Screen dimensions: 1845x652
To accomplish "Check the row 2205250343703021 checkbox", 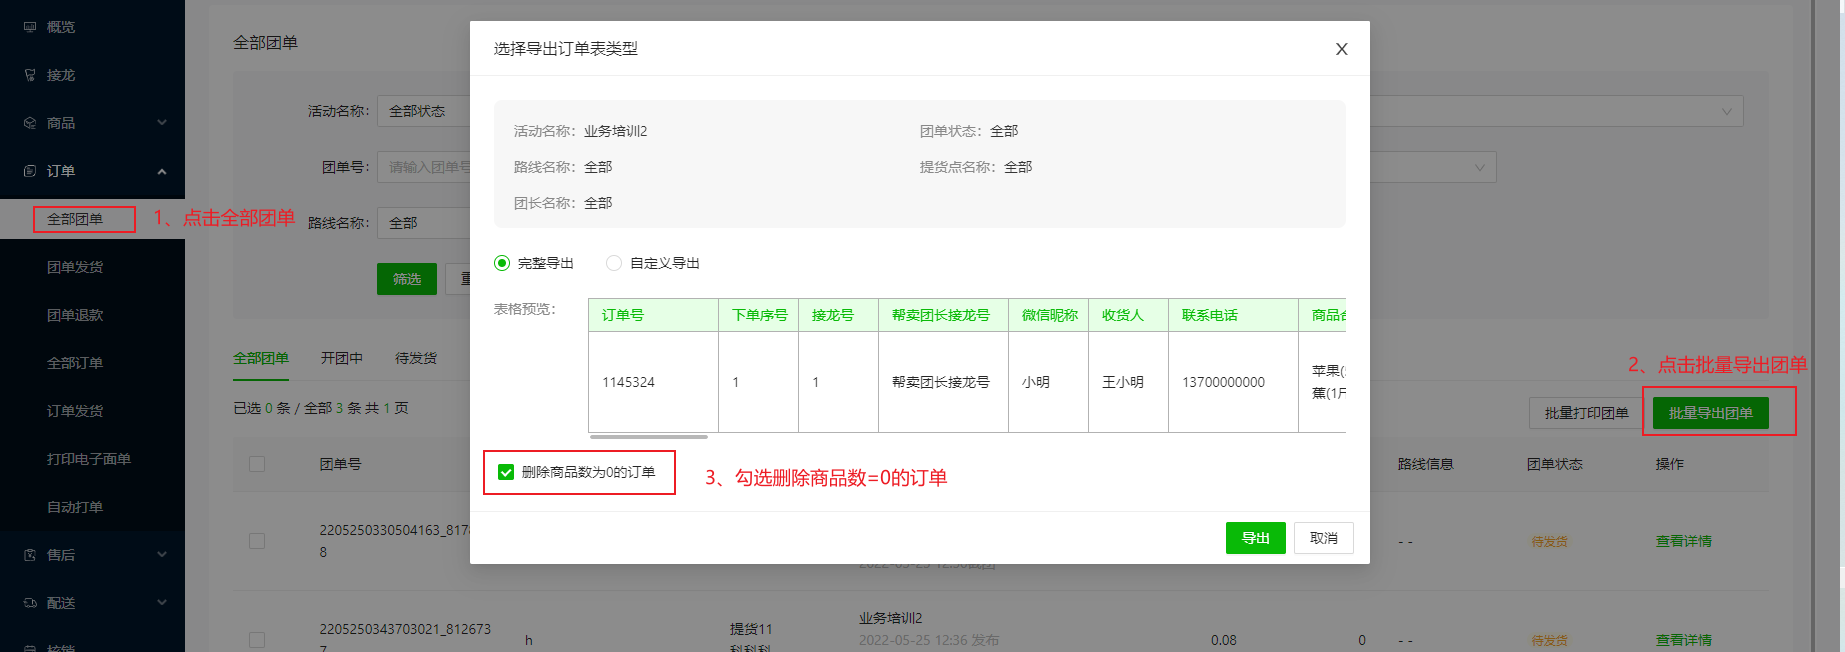I will 257,640.
